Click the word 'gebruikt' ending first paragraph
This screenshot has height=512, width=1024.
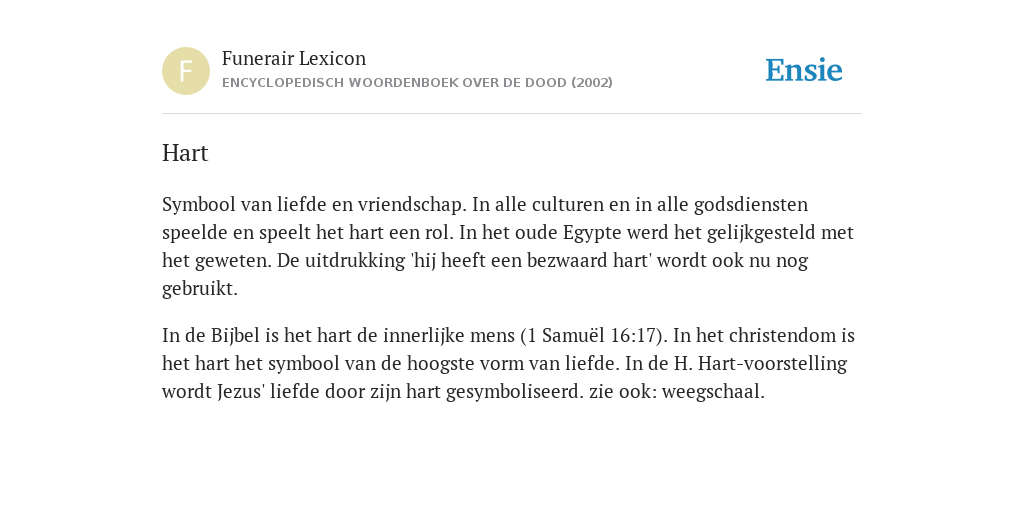[x=198, y=289]
